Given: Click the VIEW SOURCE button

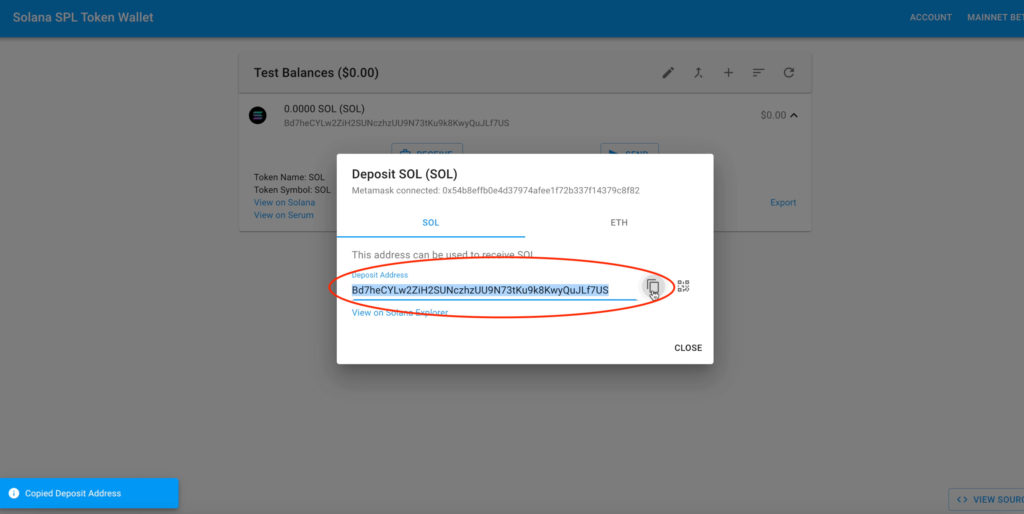Looking at the screenshot, I should point(986,500).
